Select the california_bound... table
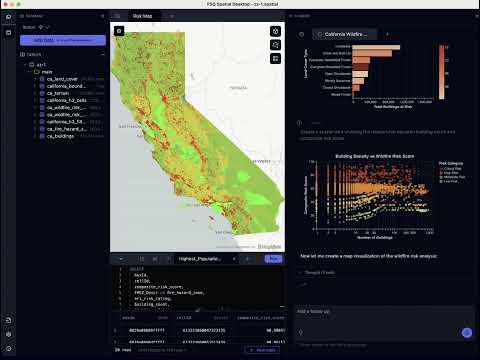480x360 pixels. coord(66,86)
